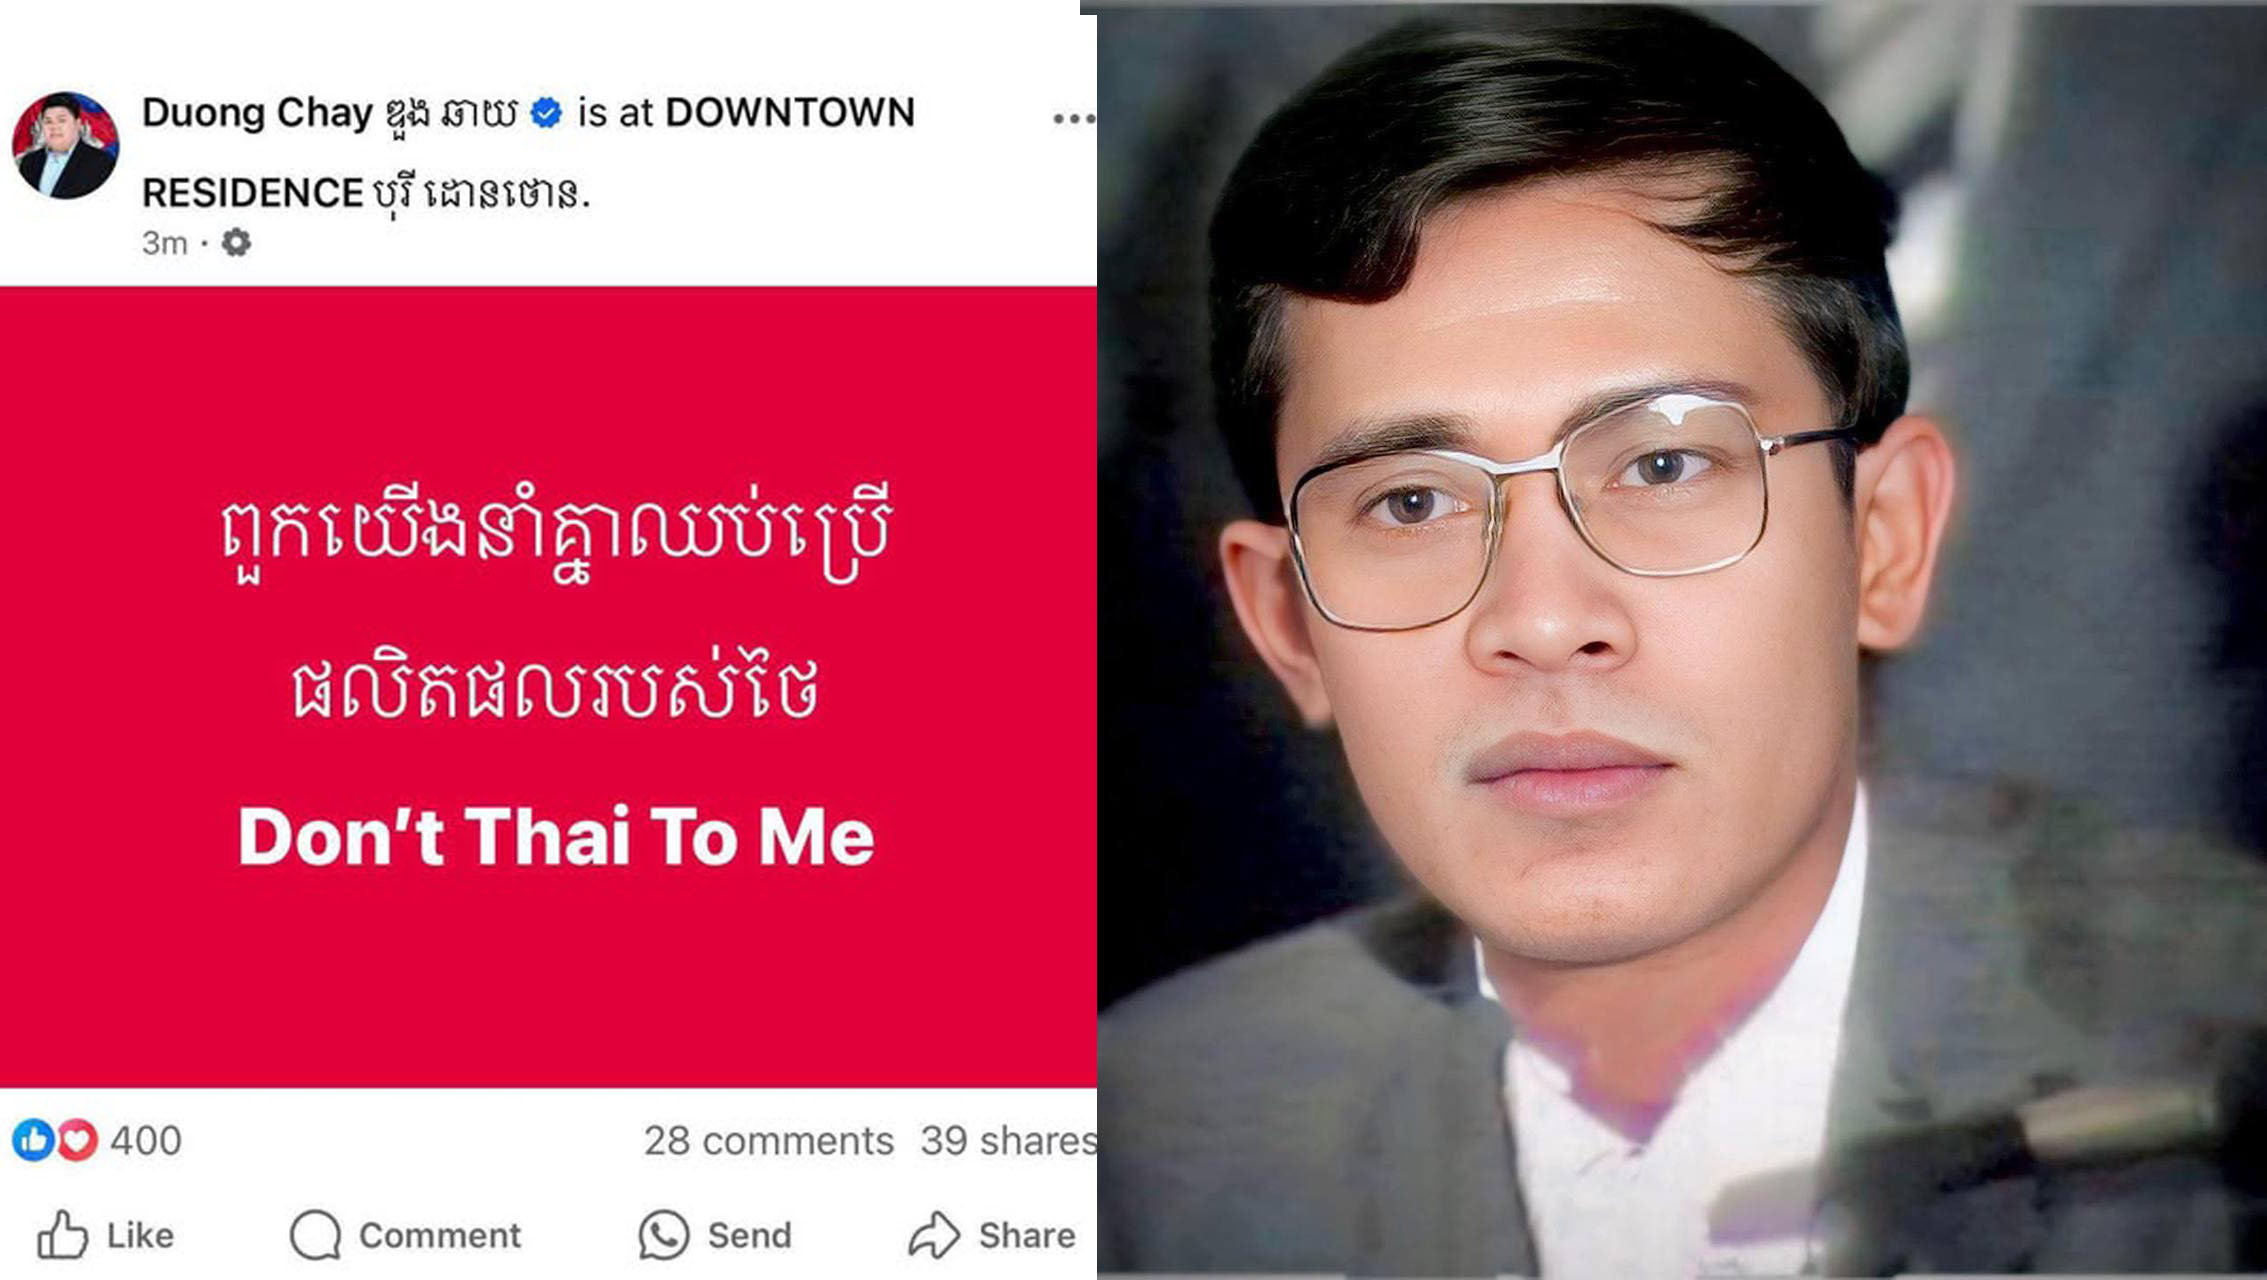Click the Comment button label
Image resolution: width=2267 pixels, height=1280 pixels.
[440, 1235]
